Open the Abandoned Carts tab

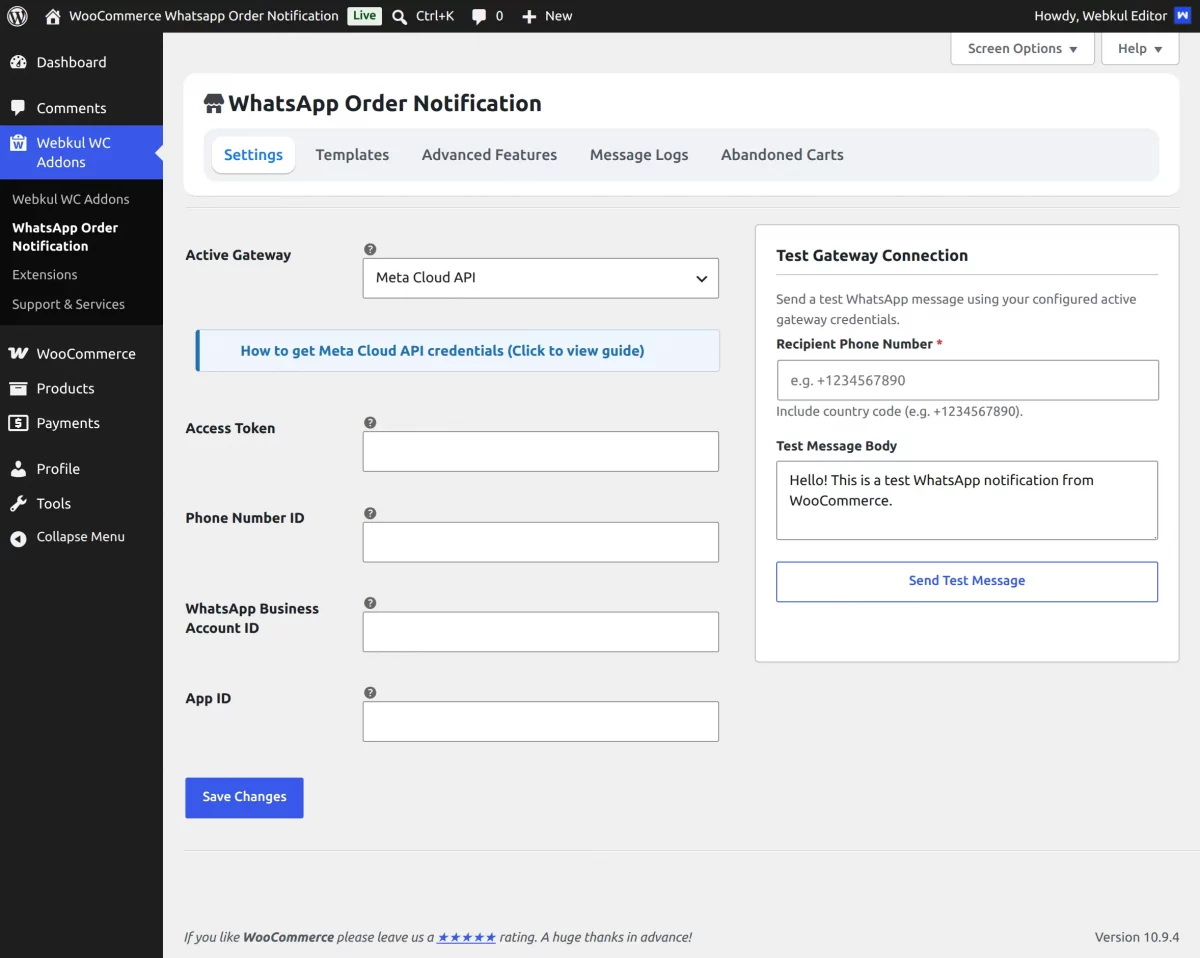click(782, 155)
